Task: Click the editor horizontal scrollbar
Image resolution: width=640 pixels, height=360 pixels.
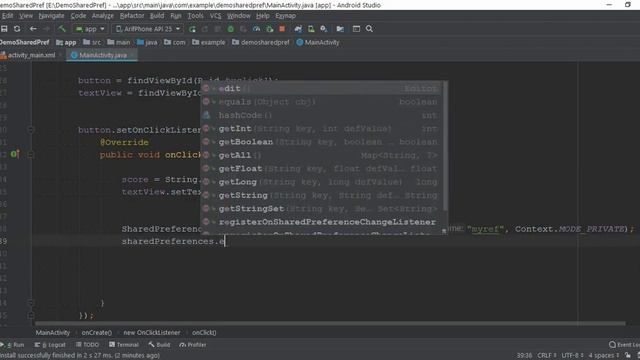Action: (x=330, y=323)
